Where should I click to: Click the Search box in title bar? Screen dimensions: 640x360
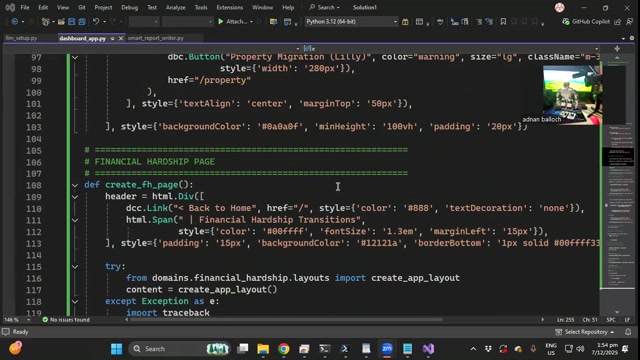click(324, 7)
